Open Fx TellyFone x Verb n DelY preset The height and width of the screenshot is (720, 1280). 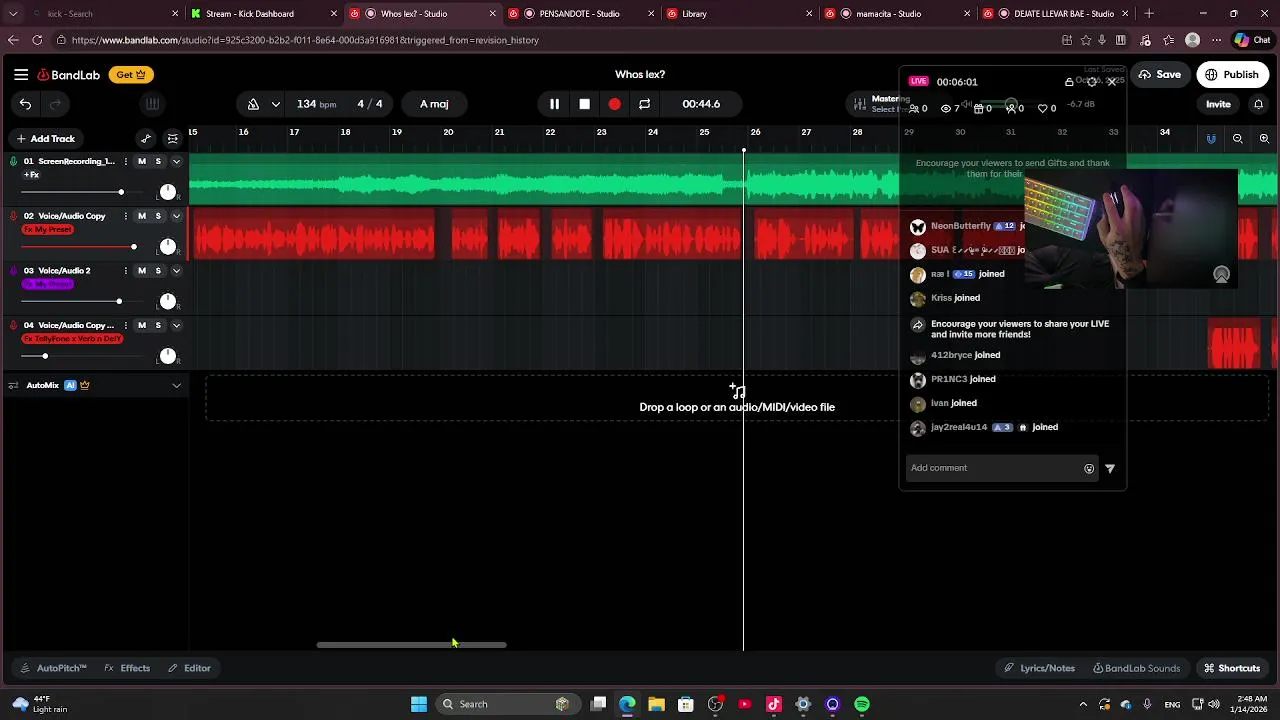[x=72, y=339]
